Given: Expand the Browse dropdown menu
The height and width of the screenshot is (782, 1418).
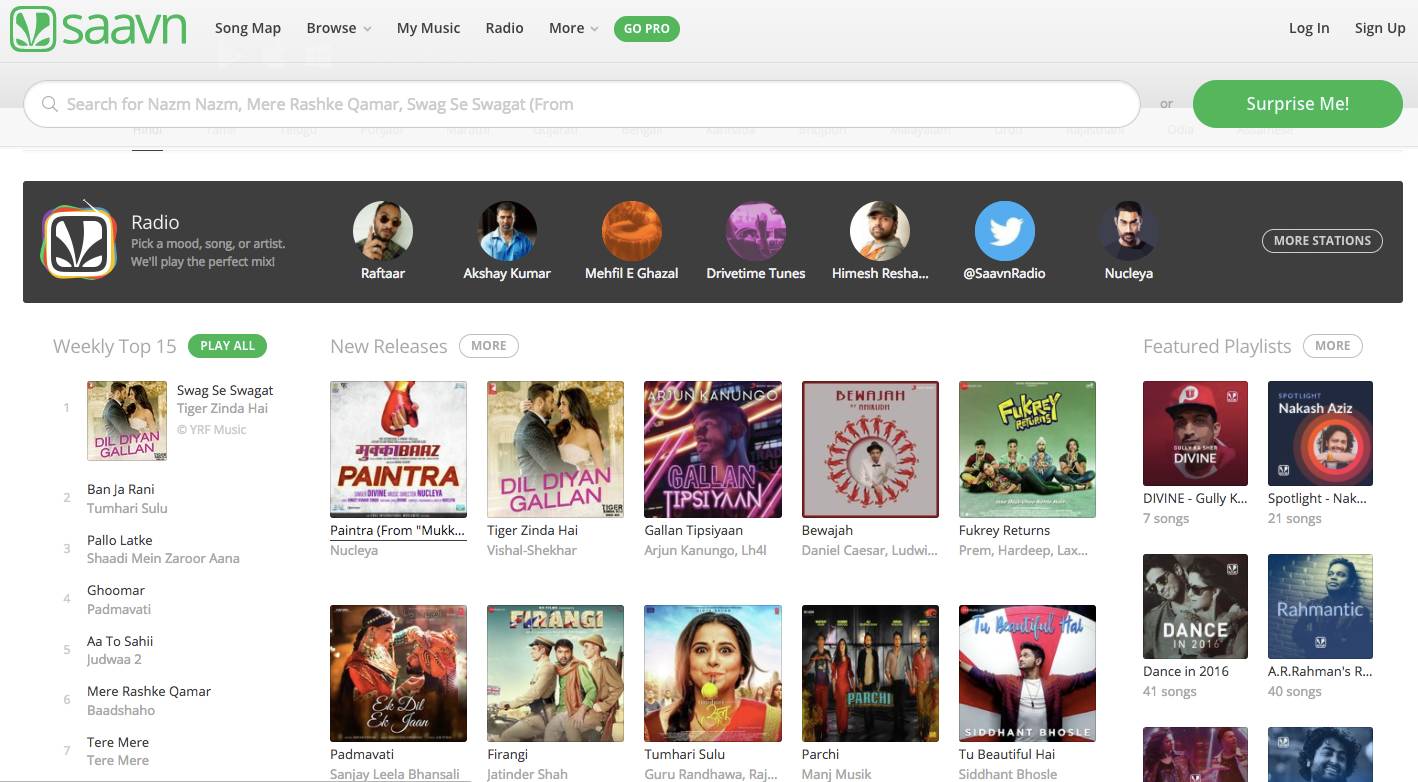Looking at the screenshot, I should tap(339, 28).
